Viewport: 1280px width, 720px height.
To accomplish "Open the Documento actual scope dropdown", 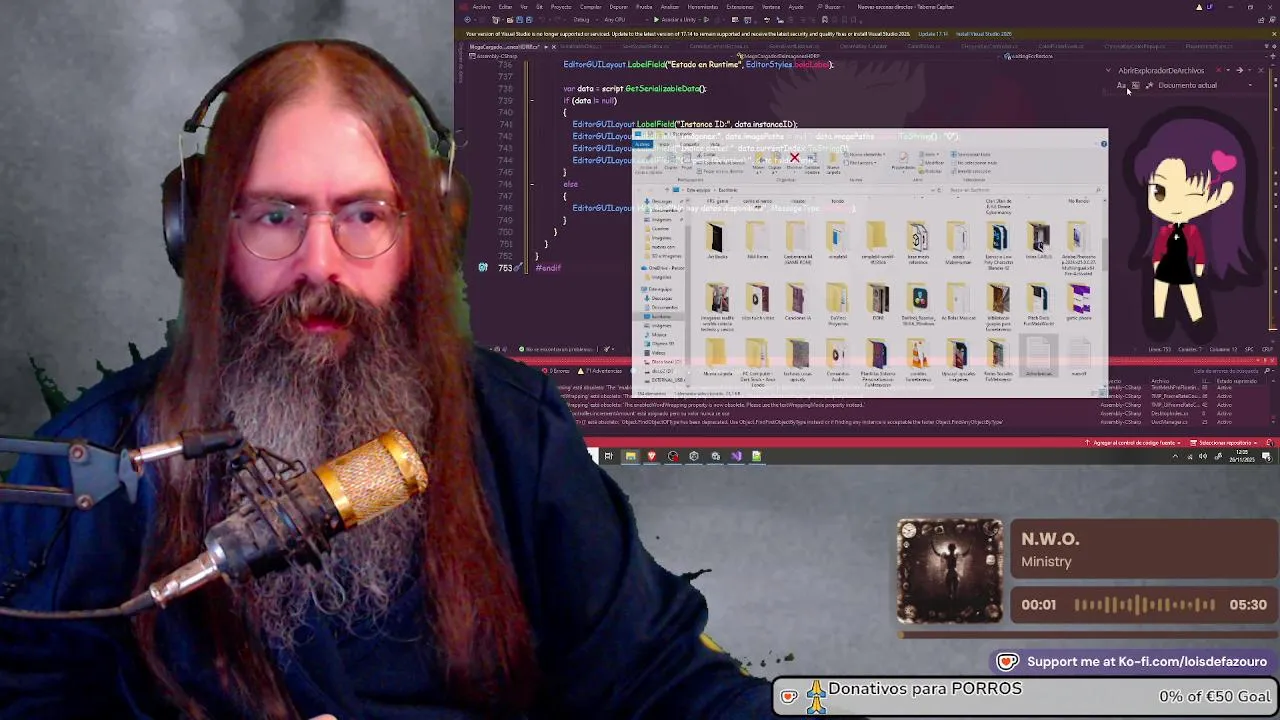I will tap(1205, 85).
